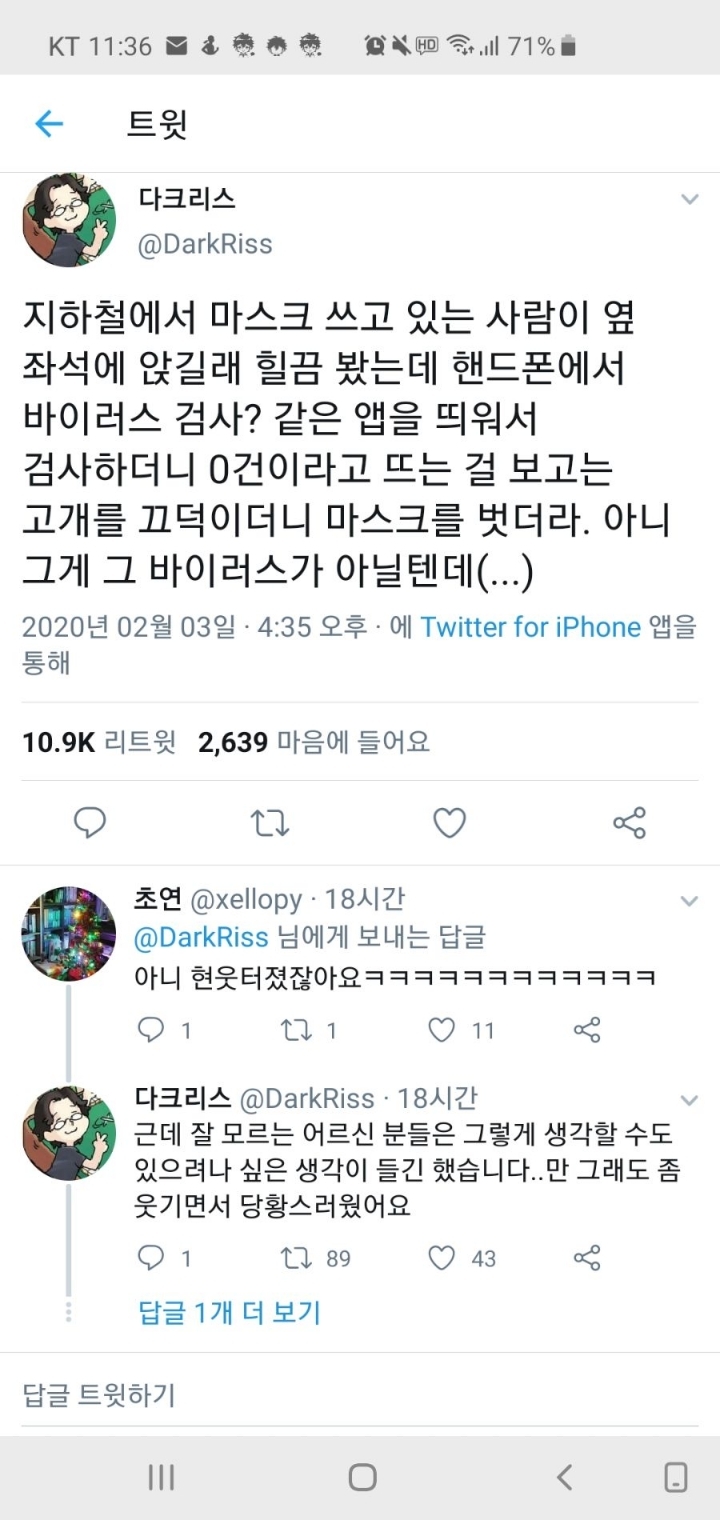The image size is (720, 1520).
Task: Open the options chevron on the main tweet
Action: [x=691, y=199]
